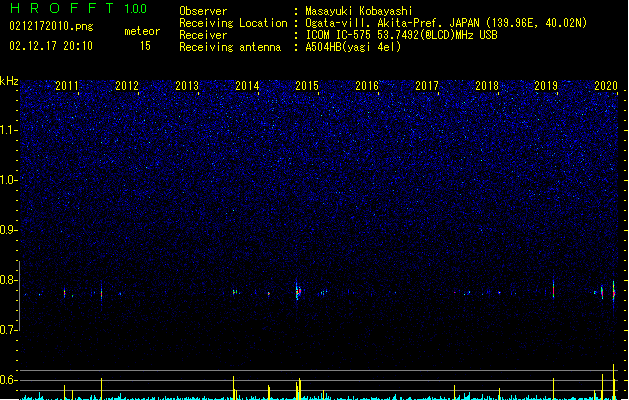Image resolution: width=629 pixels, height=400 pixels.
Task: Click the 2013 time axis marker
Action: 187,86
